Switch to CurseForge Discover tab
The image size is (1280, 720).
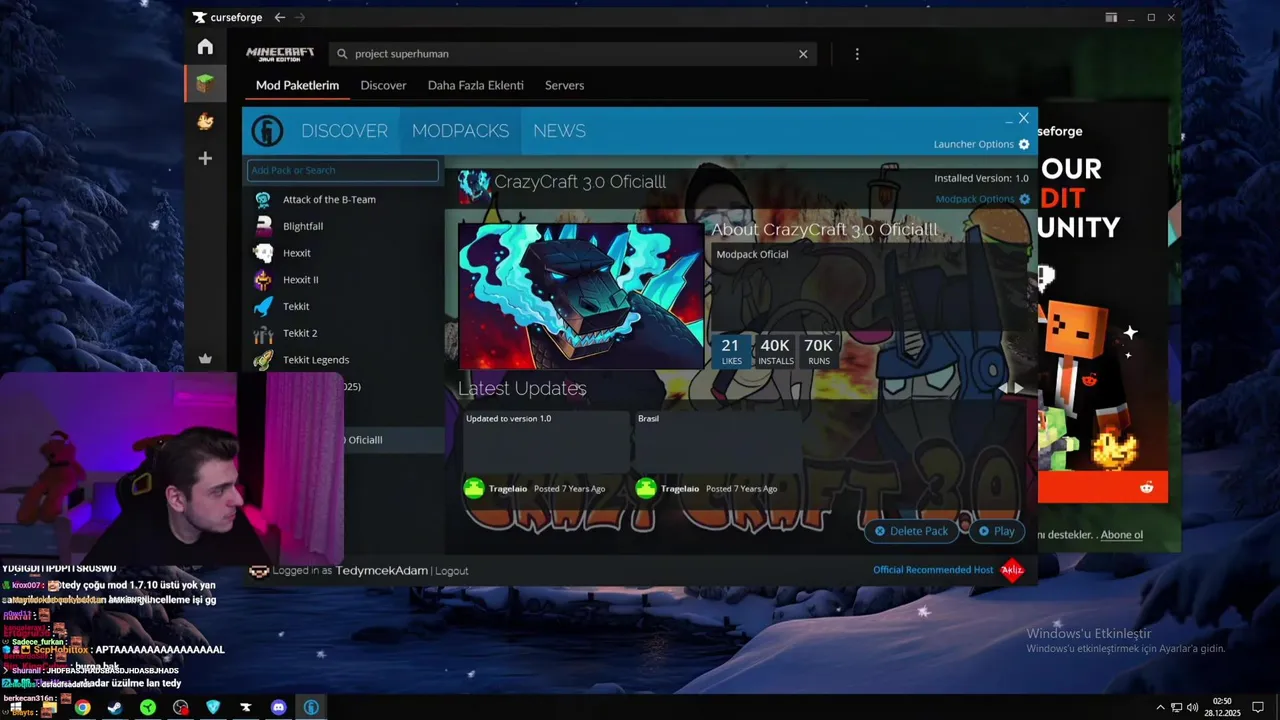pyautogui.click(x=383, y=85)
